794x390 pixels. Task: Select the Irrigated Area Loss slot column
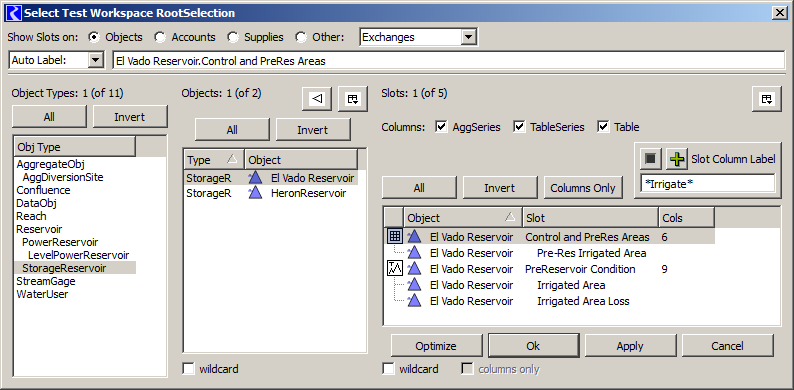[x=583, y=301]
